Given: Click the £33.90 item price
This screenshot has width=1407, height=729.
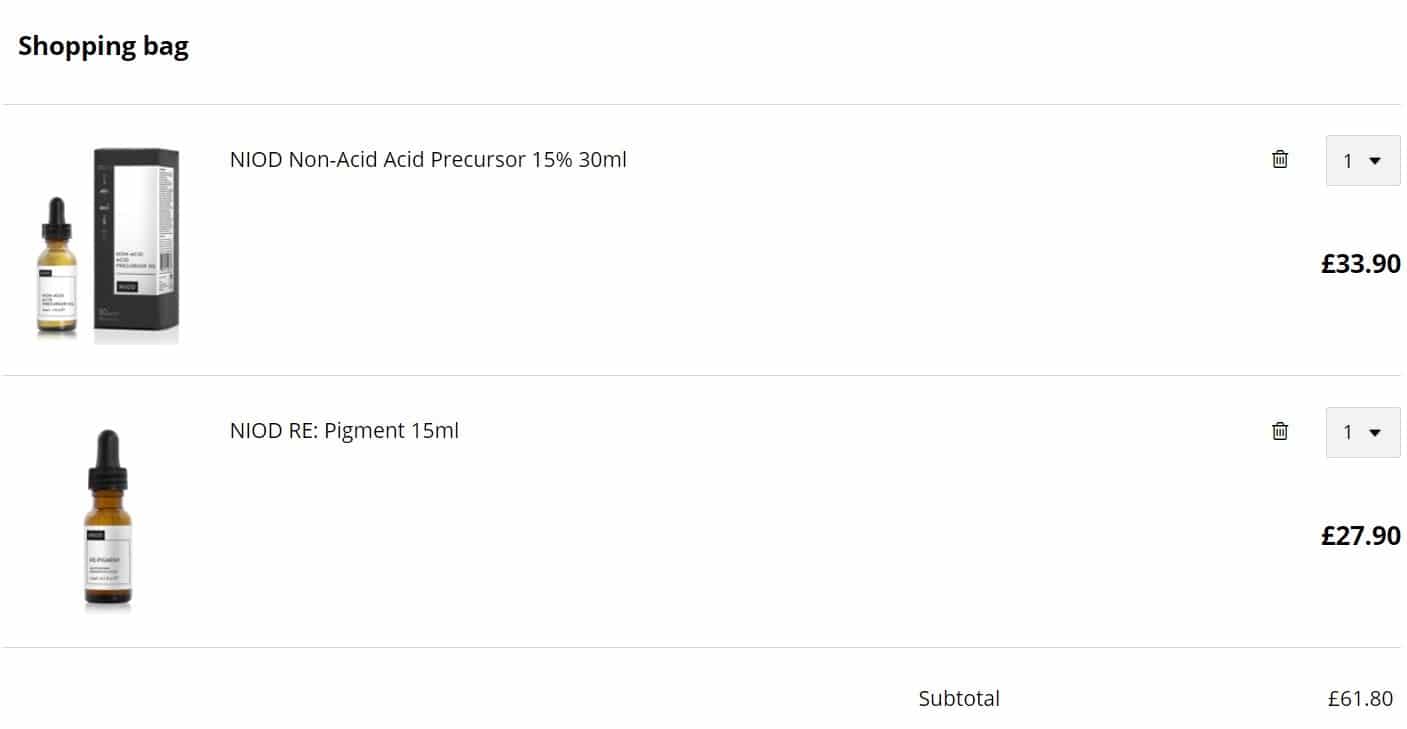Looking at the screenshot, I should coord(1360,264).
